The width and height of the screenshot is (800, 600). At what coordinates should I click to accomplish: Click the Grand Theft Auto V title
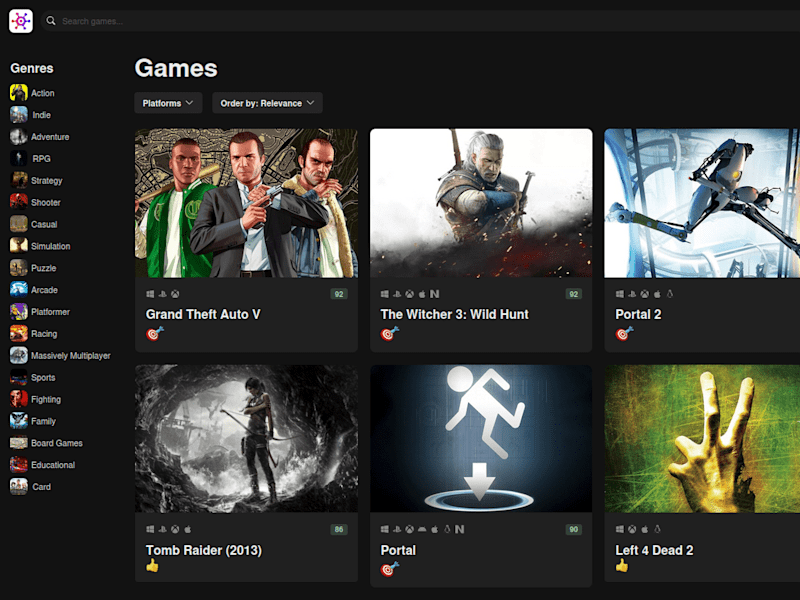tap(203, 314)
